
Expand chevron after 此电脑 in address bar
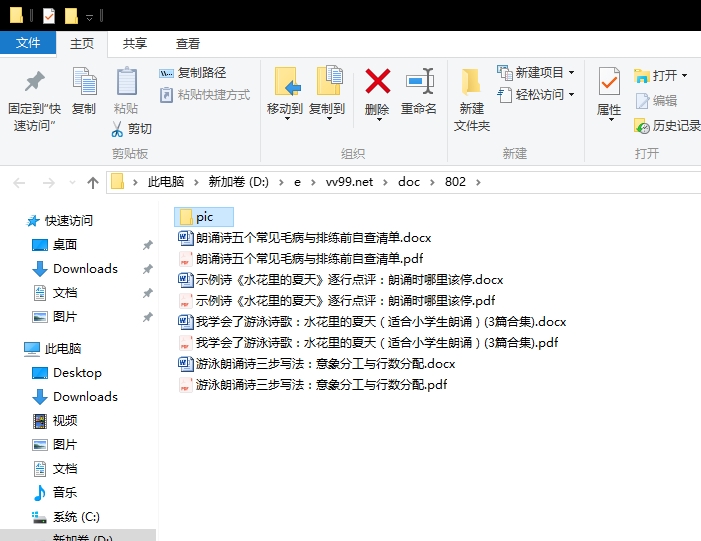click(196, 182)
